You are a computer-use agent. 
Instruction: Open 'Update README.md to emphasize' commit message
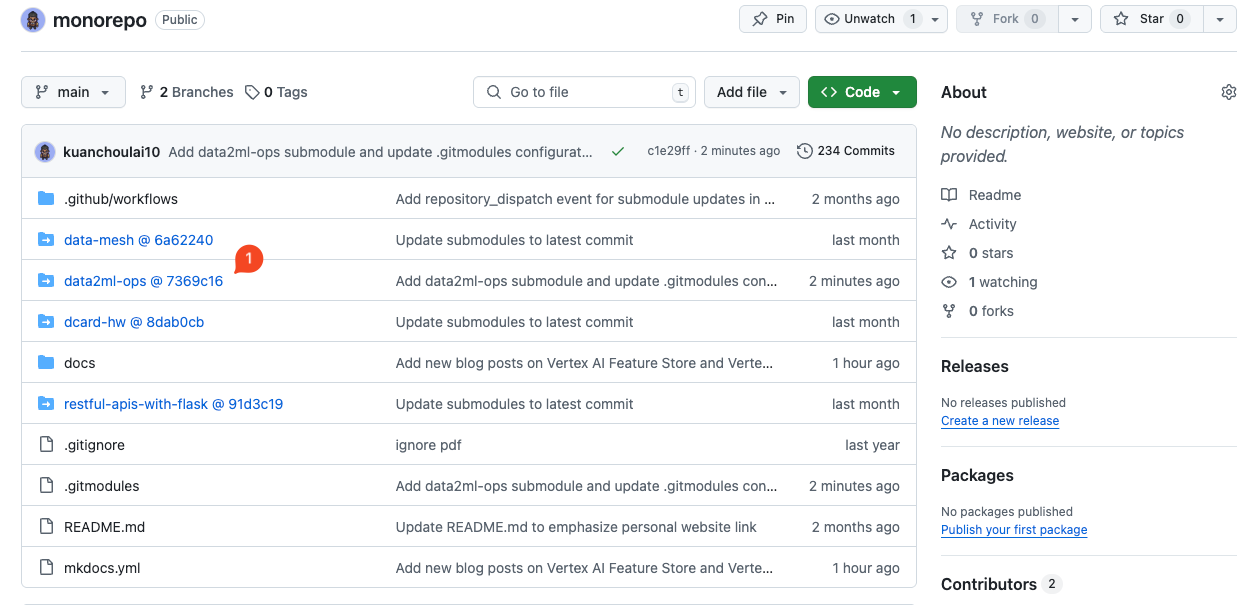coord(576,527)
